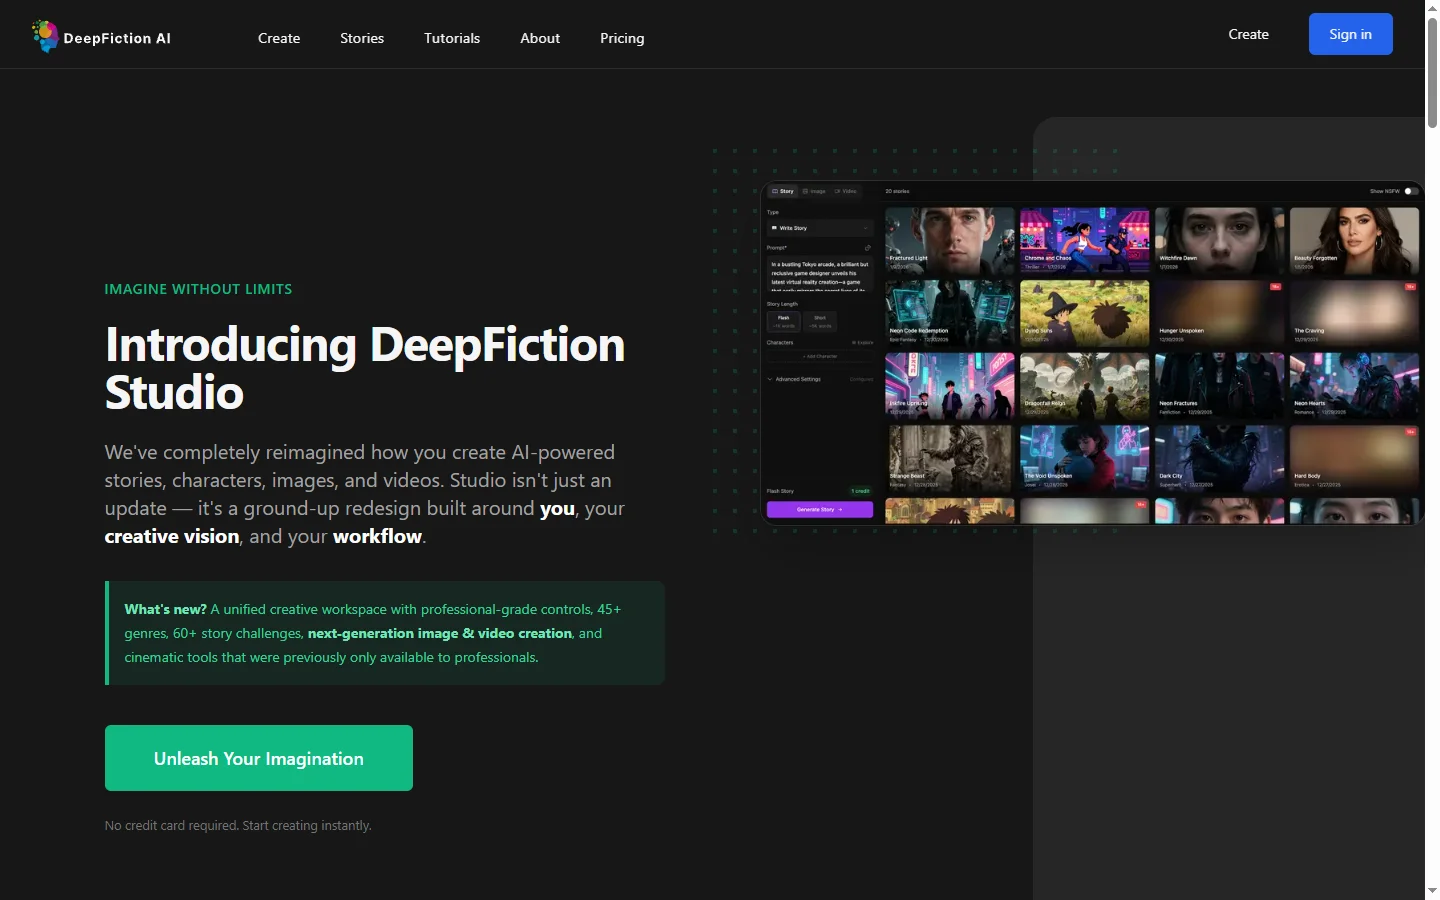Click the icon next to the Prompt label
This screenshot has height=900, width=1440.
pos(867,247)
